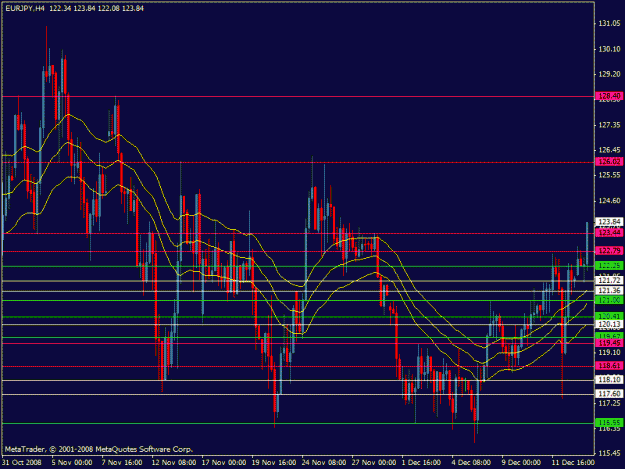This screenshot has width=625, height=469.
Task: Click the 9 Dec 00:00 time label
Action: [x=521, y=463]
